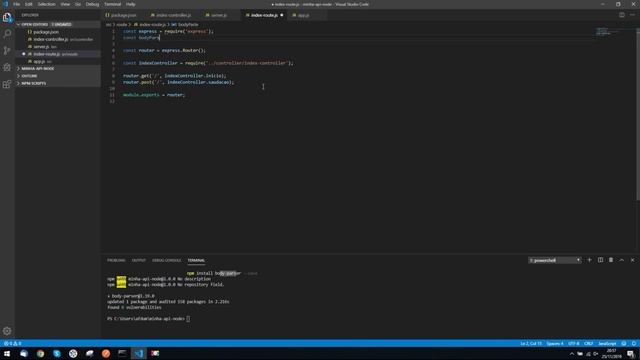Expand the MINHA-API-NODE folder section
This screenshot has width=640, height=360.
(58, 69)
